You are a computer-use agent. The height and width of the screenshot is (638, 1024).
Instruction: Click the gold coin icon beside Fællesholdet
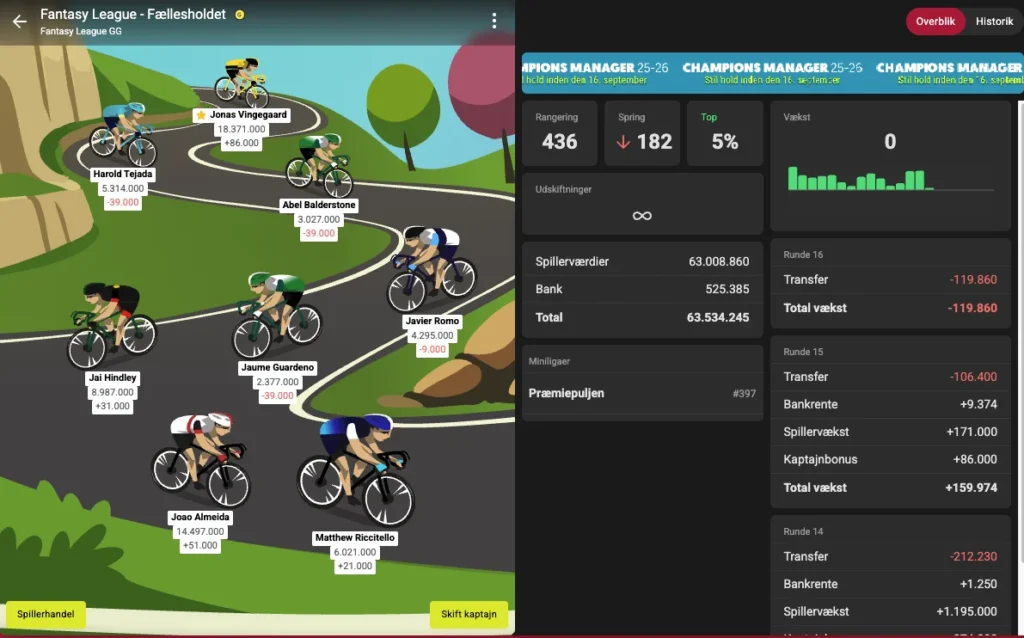pyautogui.click(x=240, y=14)
